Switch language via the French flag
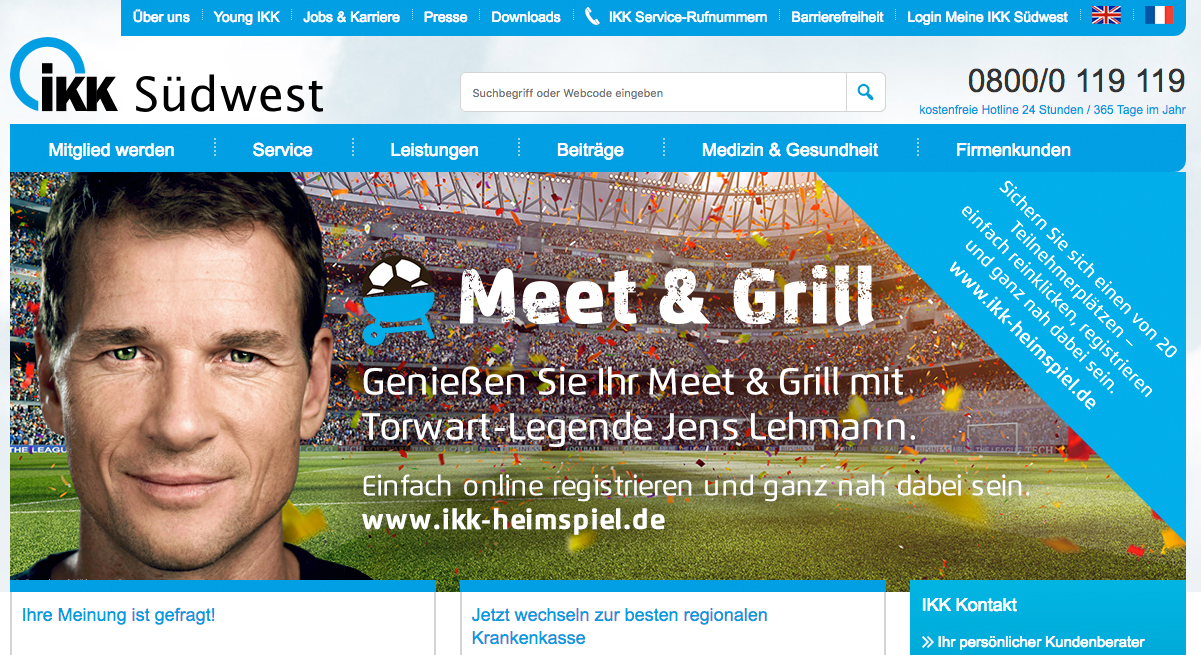Screen dimensions: 1201x655 (x=1159, y=16)
